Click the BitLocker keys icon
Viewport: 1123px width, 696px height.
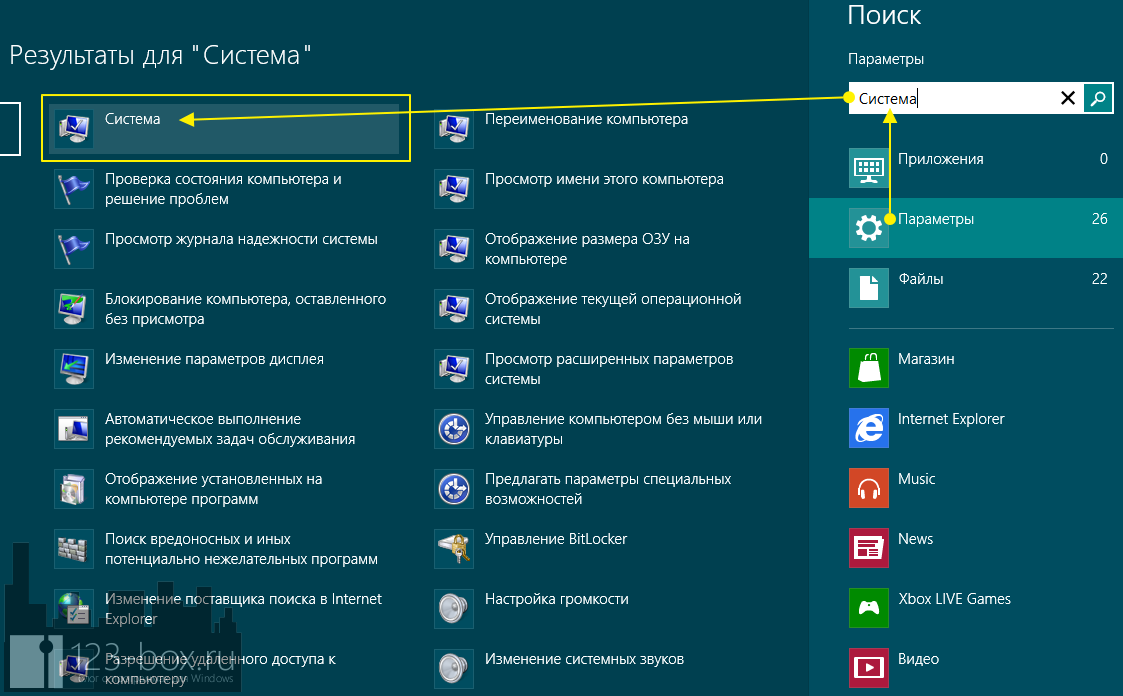(x=454, y=550)
